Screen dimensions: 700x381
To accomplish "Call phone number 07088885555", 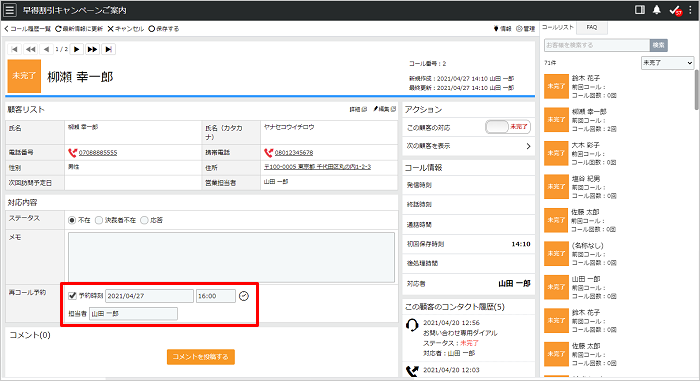I will [98, 153].
